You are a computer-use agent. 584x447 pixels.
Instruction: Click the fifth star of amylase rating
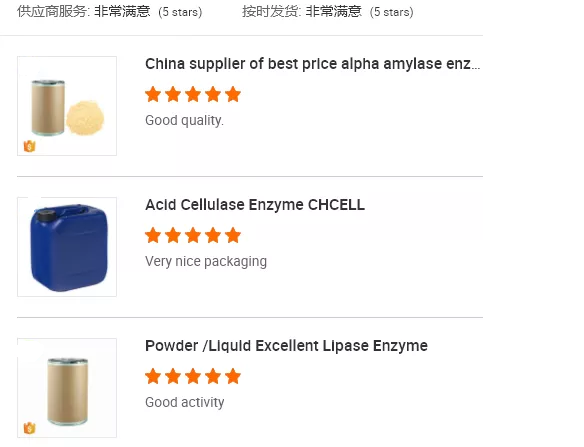point(233,94)
